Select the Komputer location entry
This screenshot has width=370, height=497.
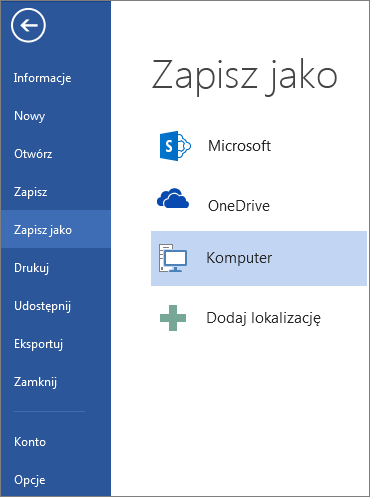[x=259, y=258]
